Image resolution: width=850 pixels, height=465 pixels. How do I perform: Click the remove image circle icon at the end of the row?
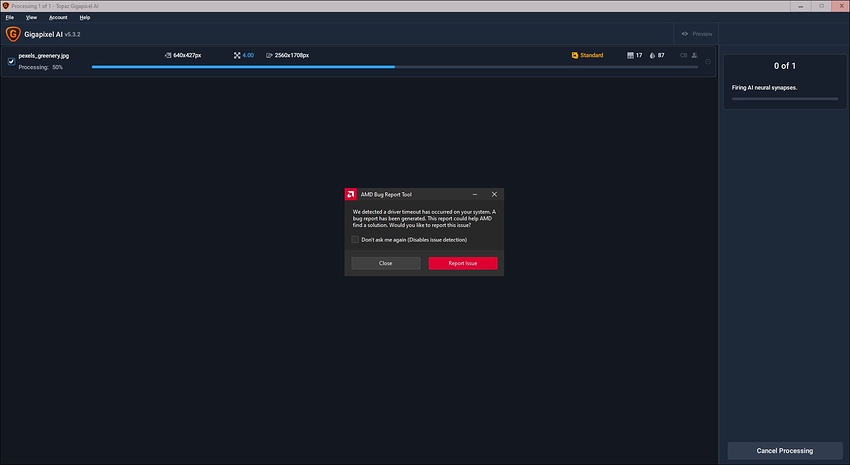[x=708, y=62]
